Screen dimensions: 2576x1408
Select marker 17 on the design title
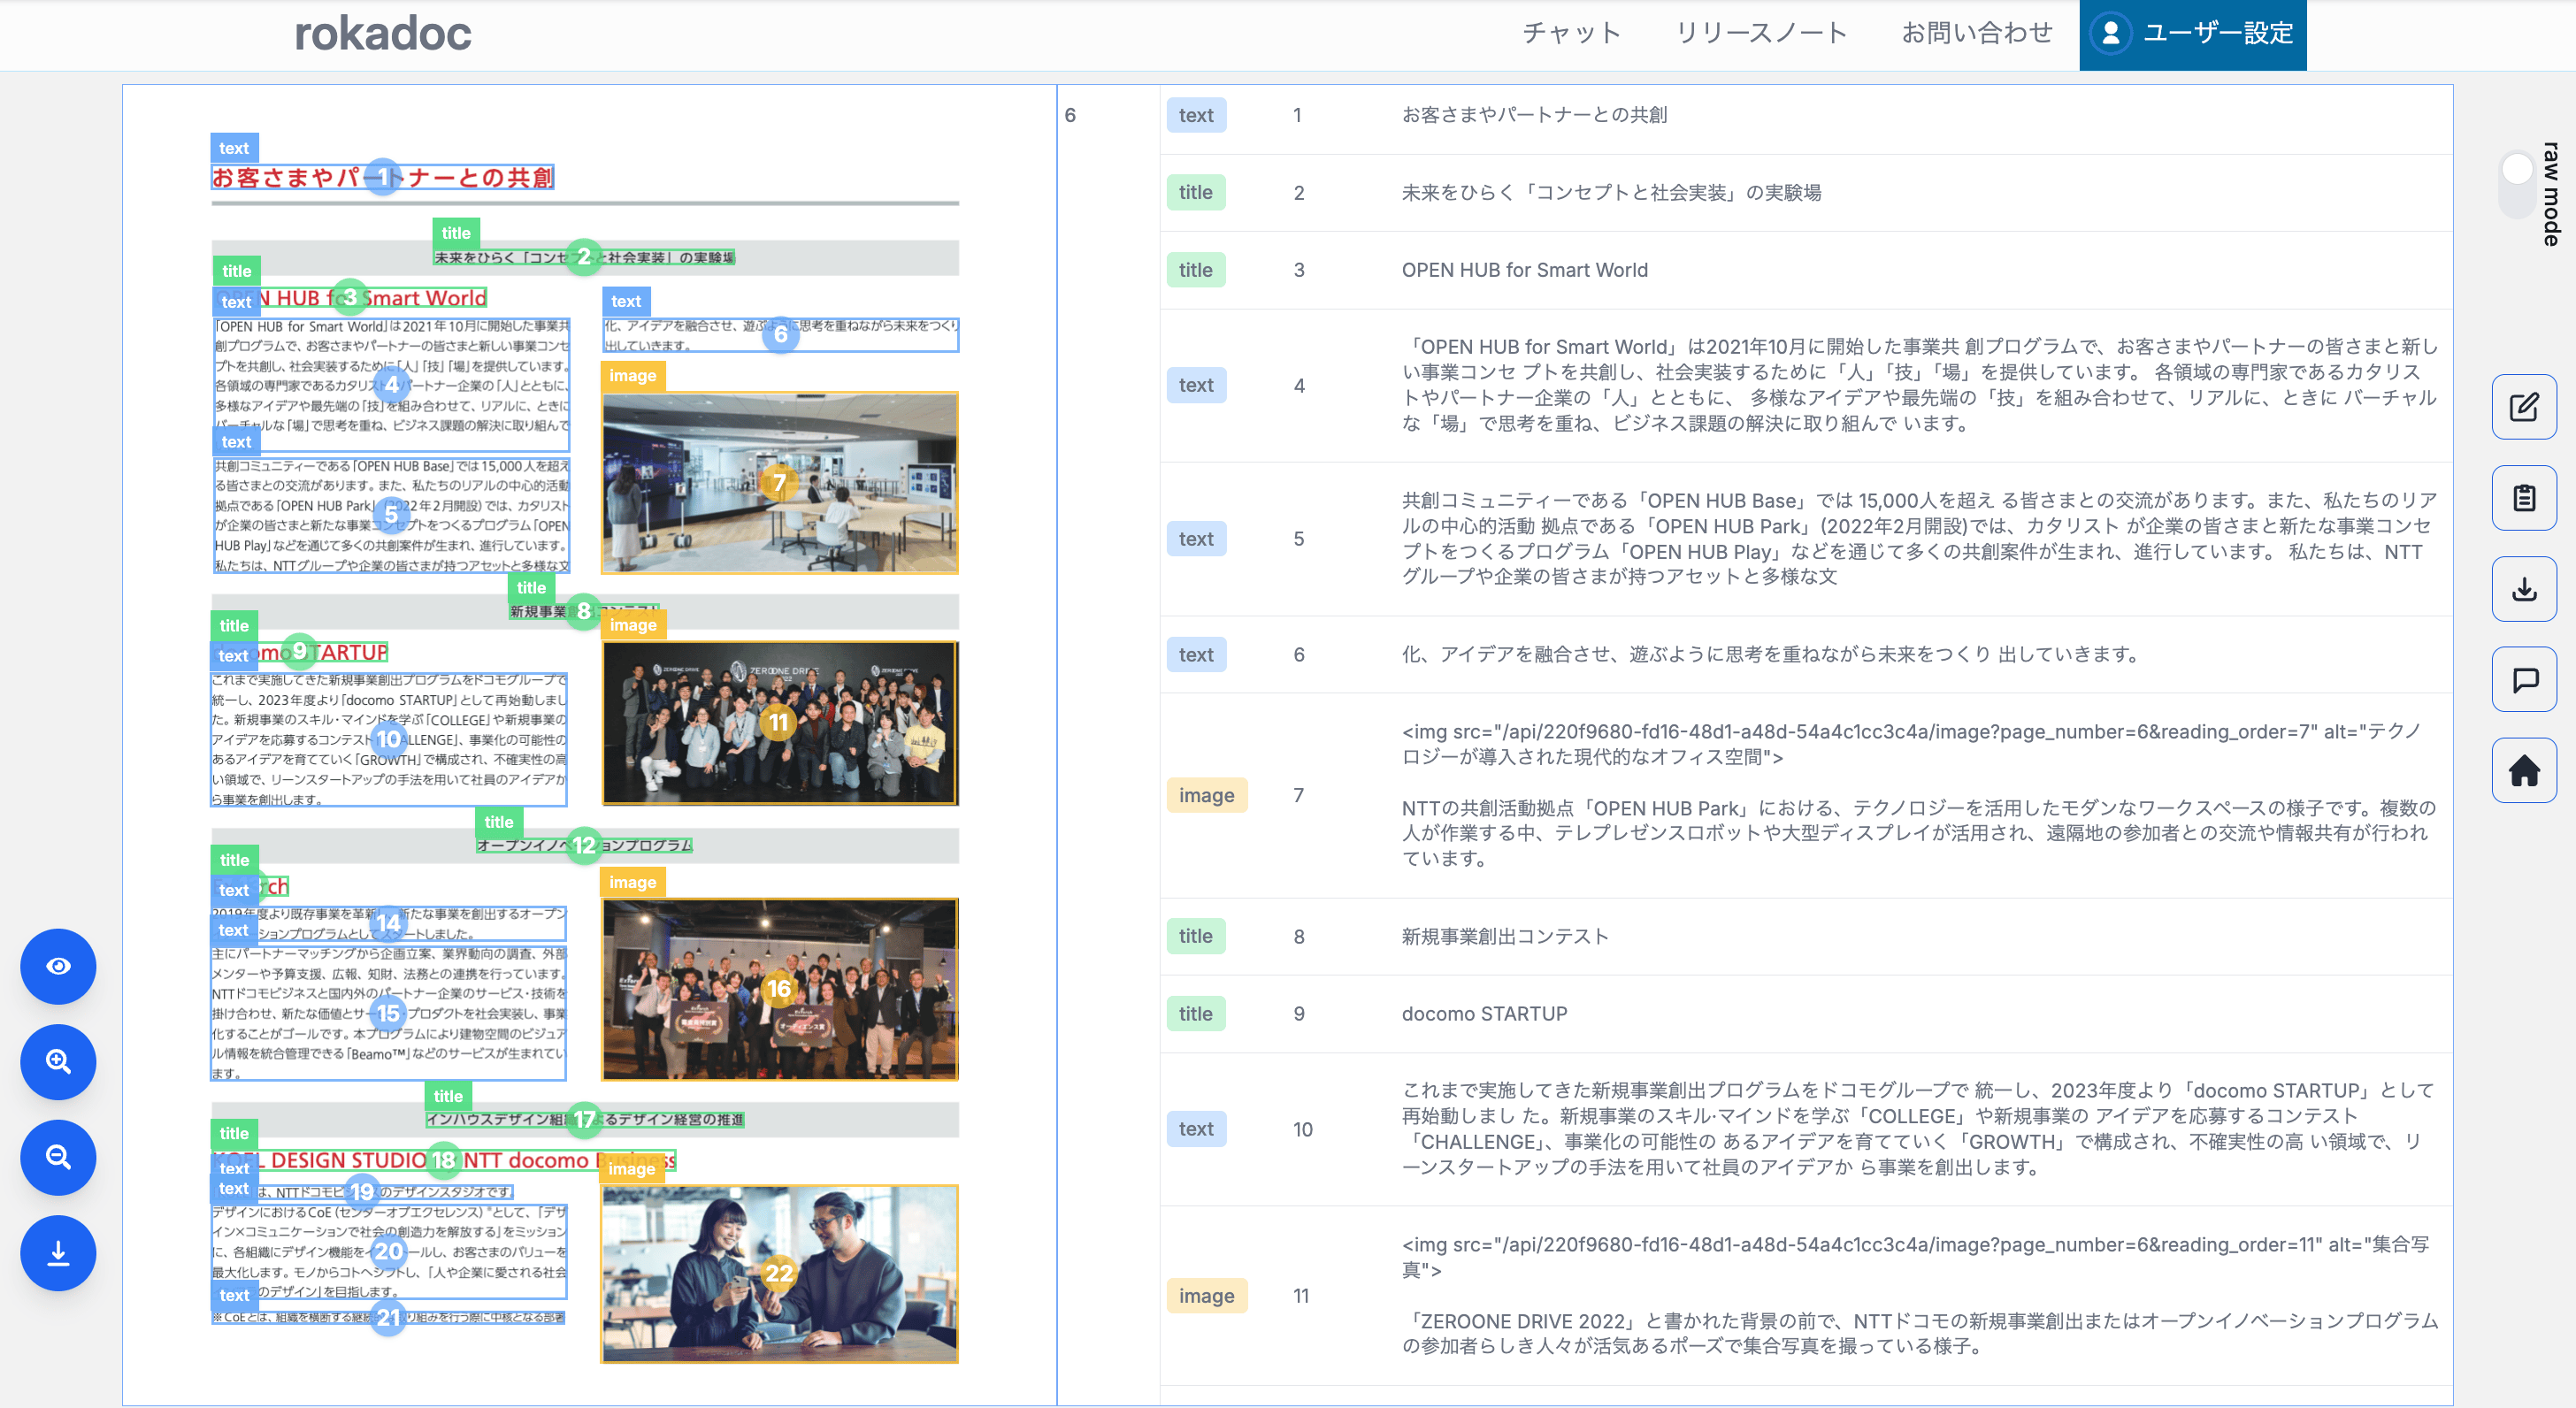click(584, 1119)
